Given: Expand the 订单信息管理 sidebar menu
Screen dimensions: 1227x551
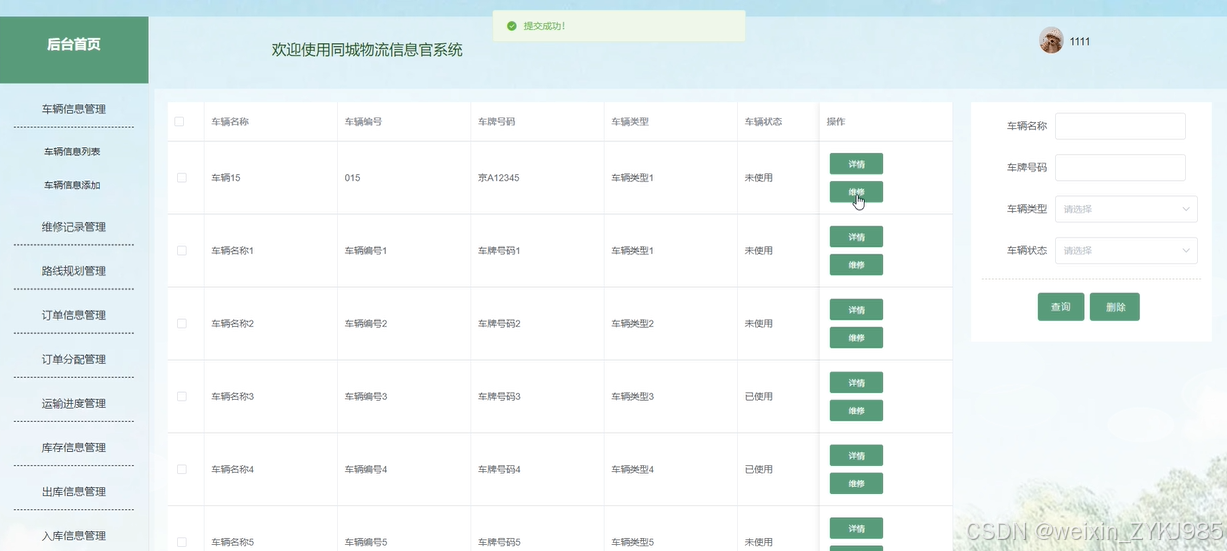Looking at the screenshot, I should point(74,315).
